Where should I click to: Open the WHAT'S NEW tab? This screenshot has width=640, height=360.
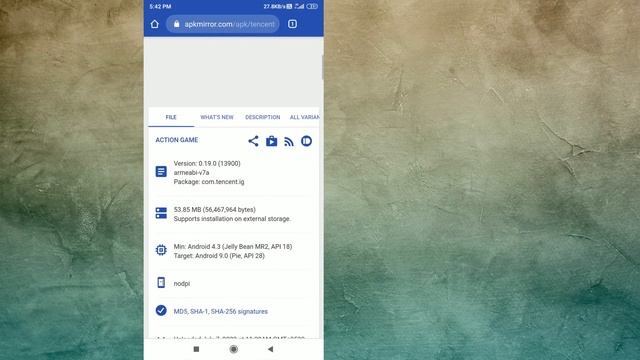217,117
